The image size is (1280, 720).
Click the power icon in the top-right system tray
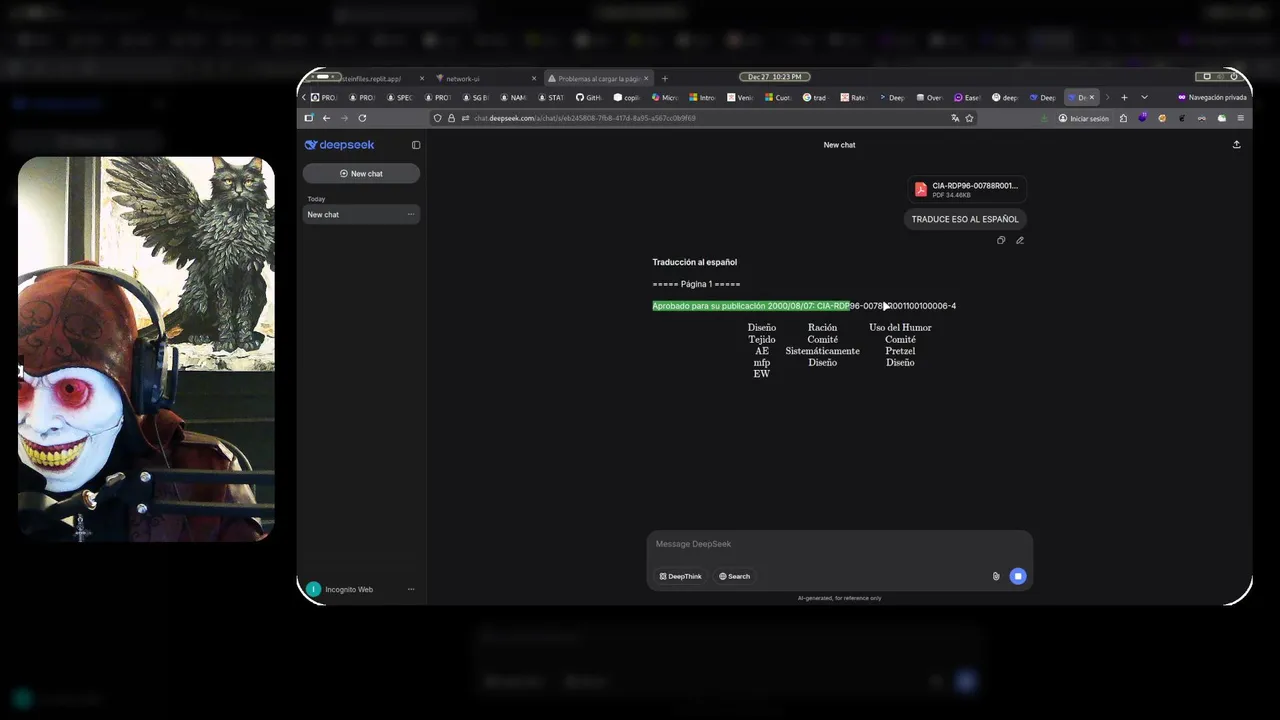[1235, 77]
